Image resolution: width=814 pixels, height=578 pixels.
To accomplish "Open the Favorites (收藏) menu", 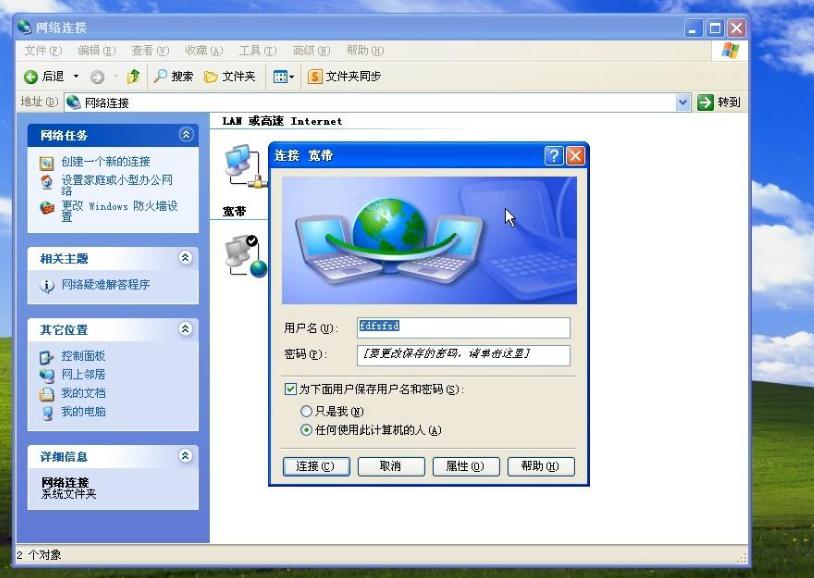I will pyautogui.click(x=204, y=50).
